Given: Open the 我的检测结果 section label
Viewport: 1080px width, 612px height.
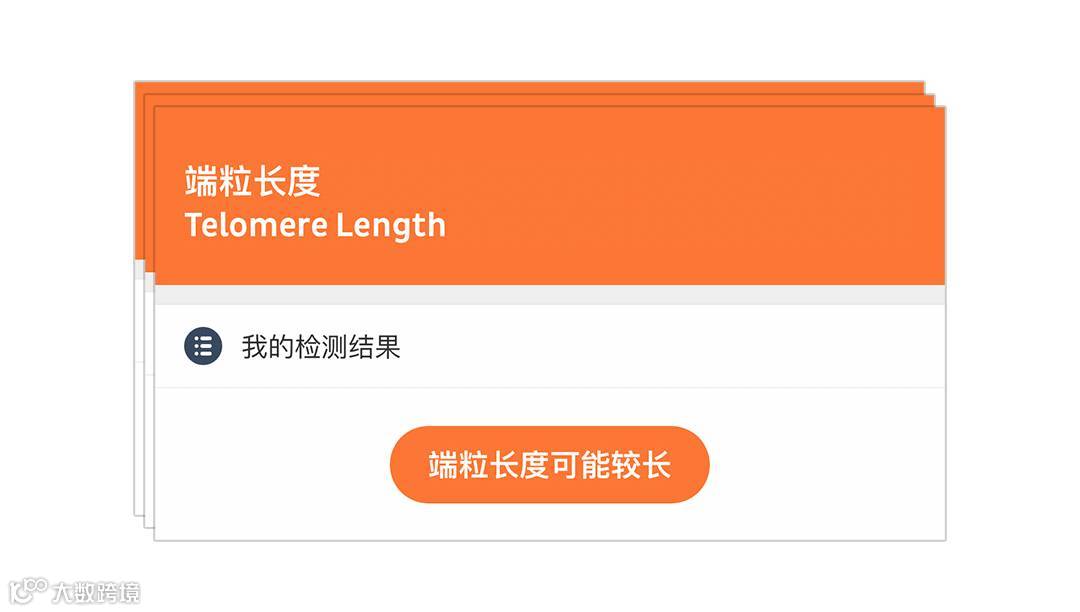Looking at the screenshot, I should pyautogui.click(x=321, y=346).
